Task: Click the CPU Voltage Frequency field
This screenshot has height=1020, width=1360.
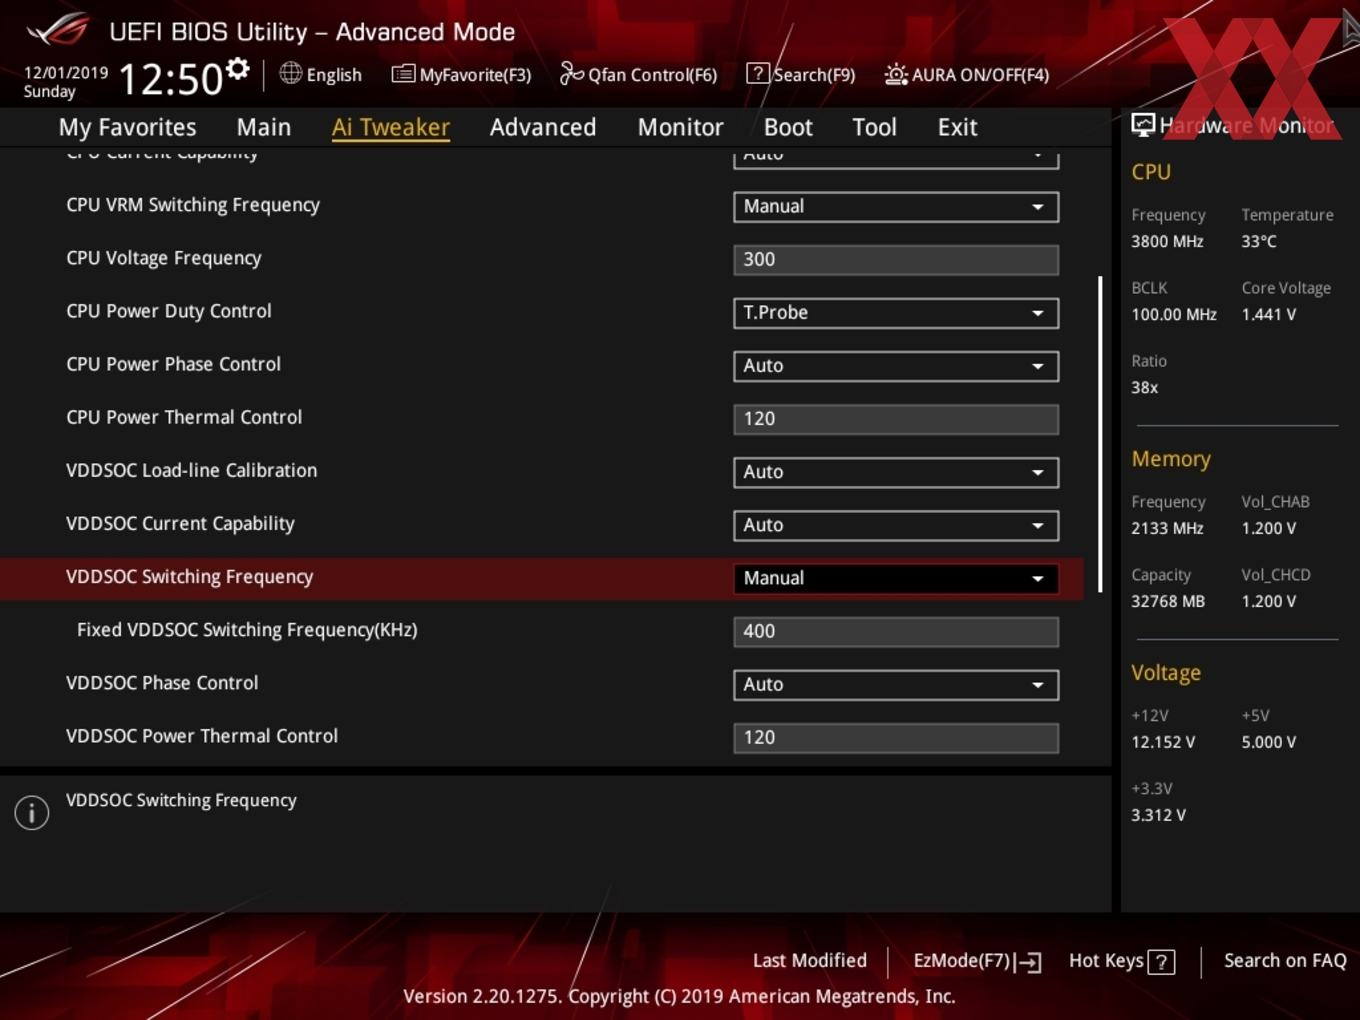Action: tap(896, 259)
